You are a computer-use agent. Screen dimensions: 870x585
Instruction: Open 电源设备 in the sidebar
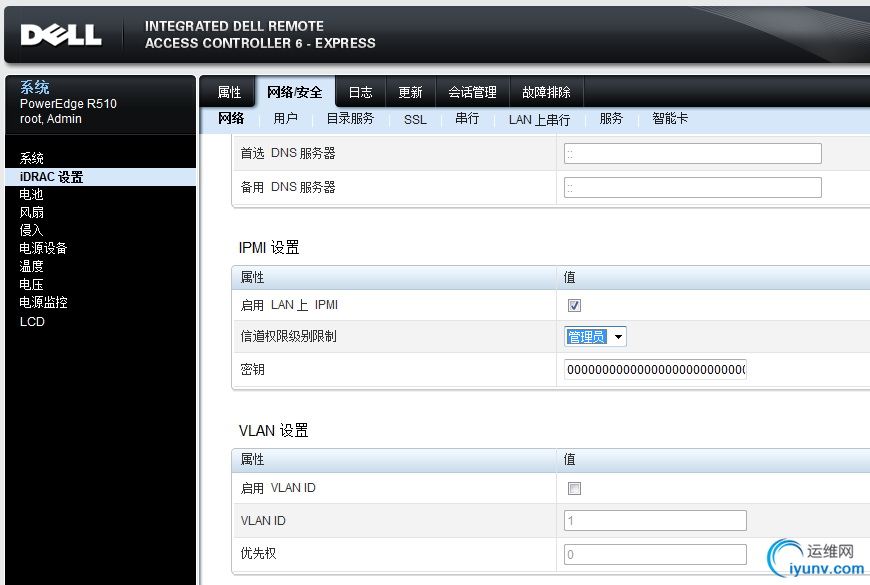pos(43,248)
